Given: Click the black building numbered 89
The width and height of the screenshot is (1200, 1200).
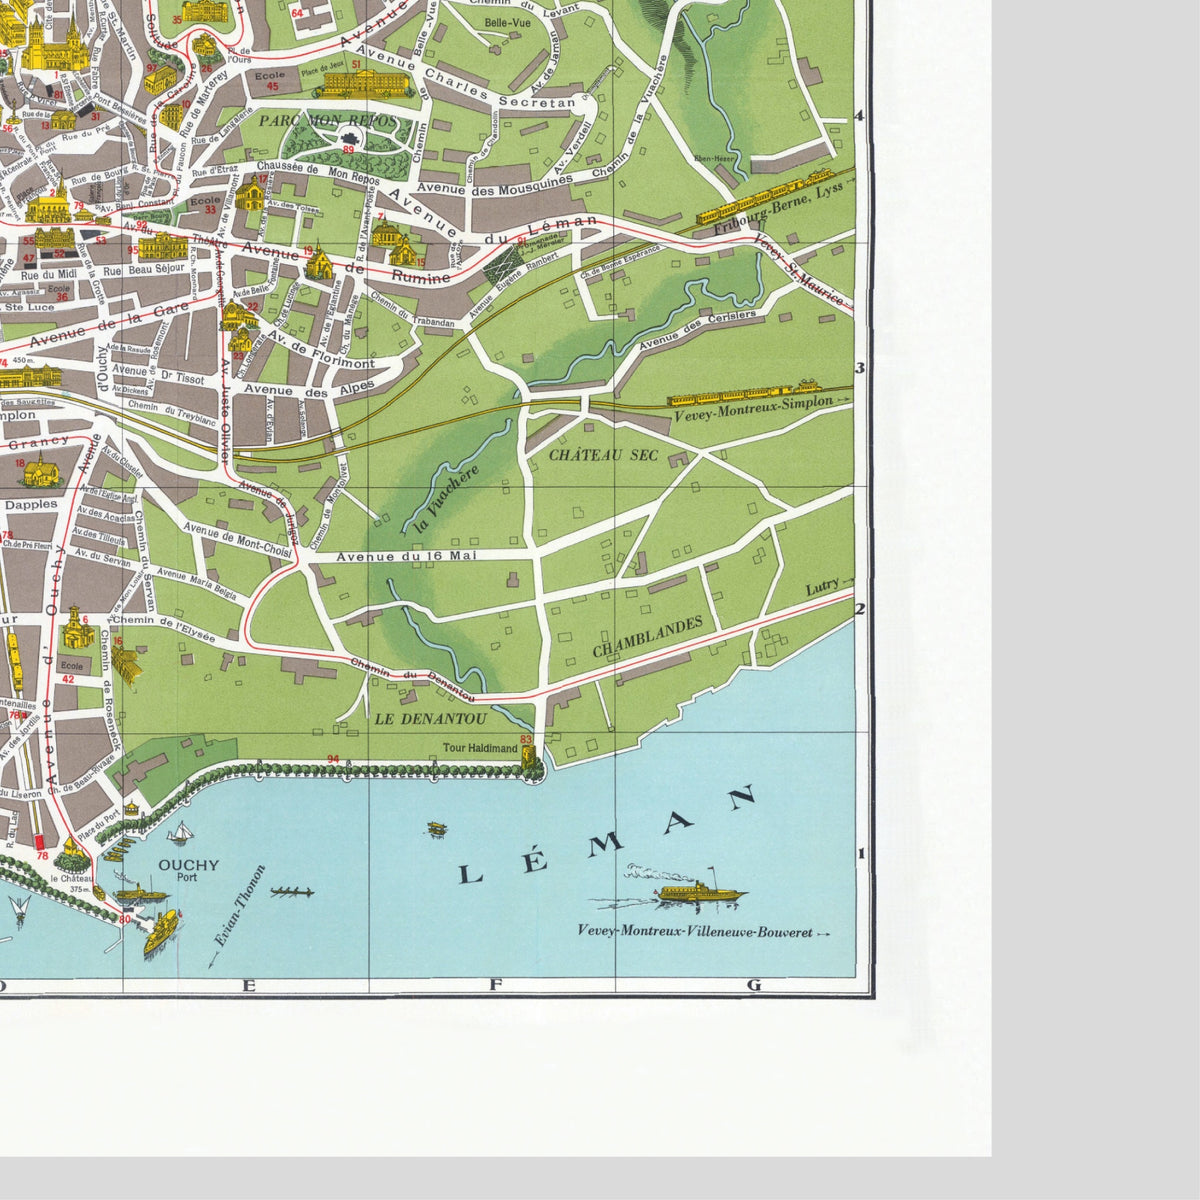Looking at the screenshot, I should (350, 138).
